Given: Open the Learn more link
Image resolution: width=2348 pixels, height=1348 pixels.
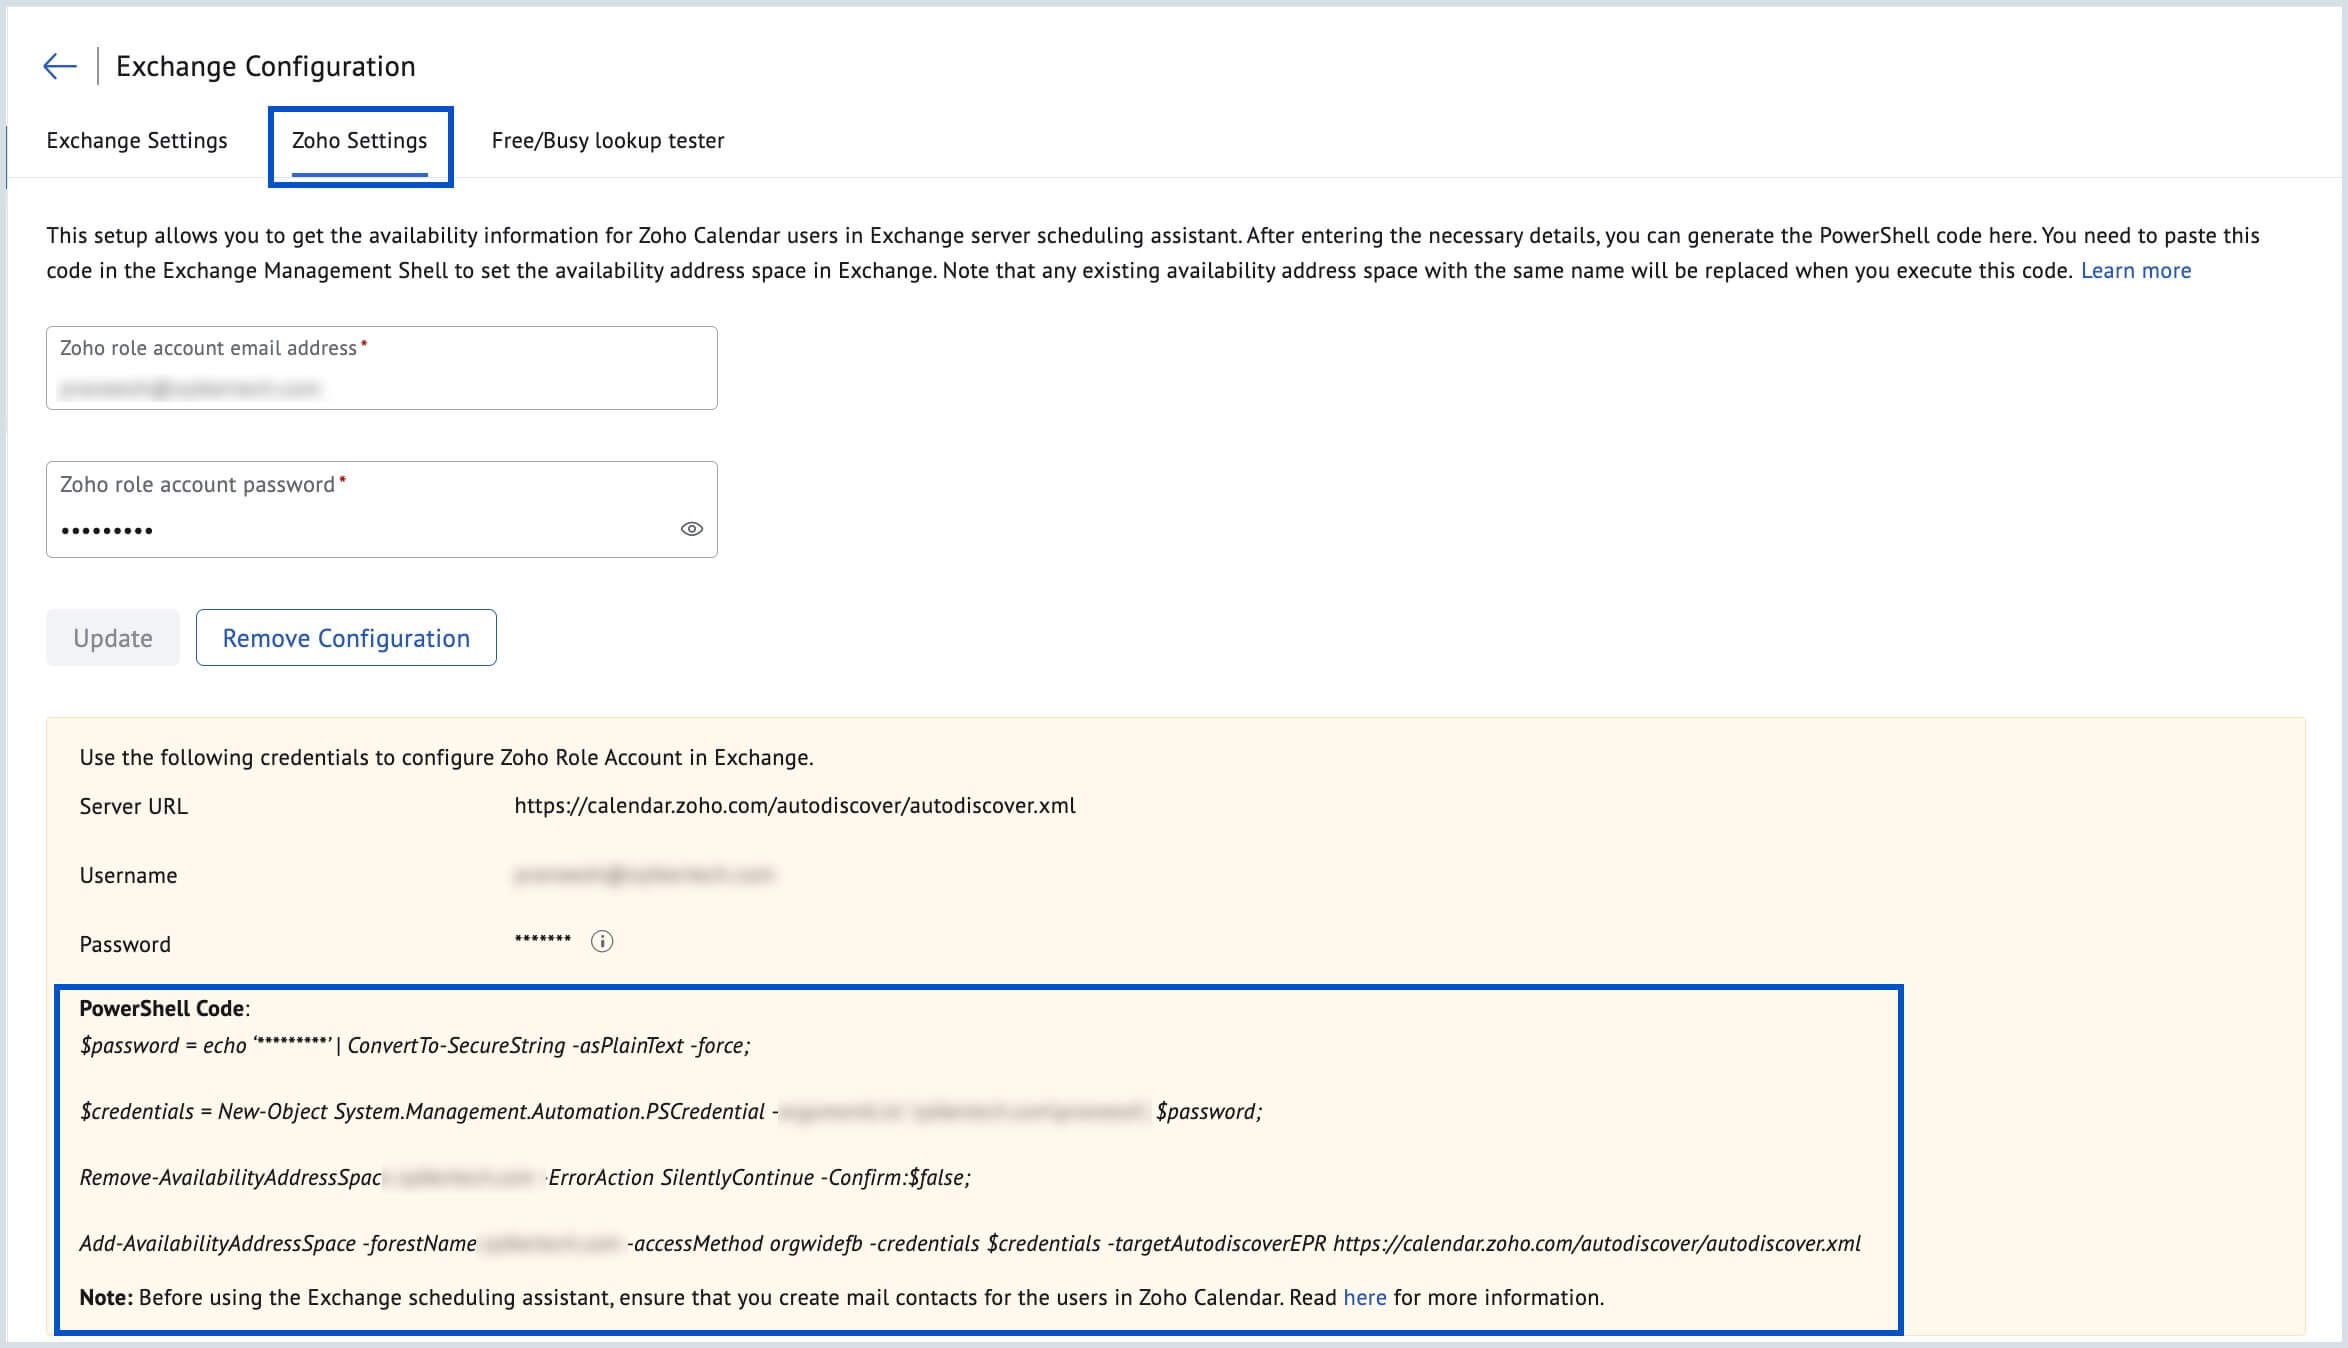Looking at the screenshot, I should click(x=2136, y=269).
